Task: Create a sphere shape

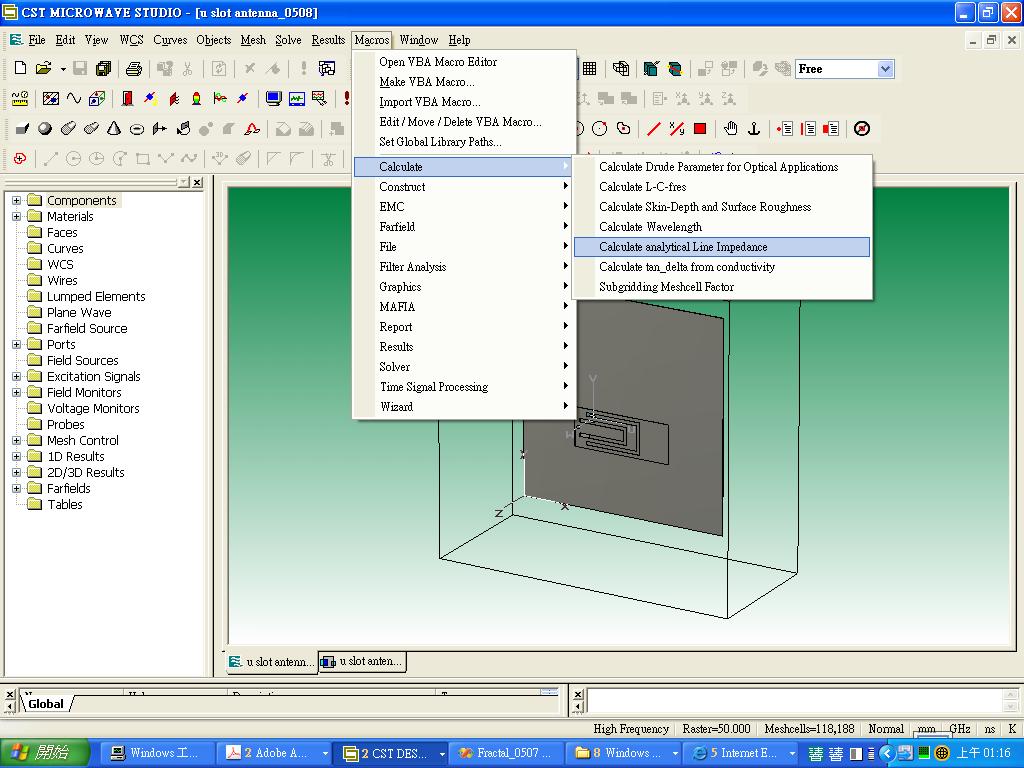Action: pos(45,129)
